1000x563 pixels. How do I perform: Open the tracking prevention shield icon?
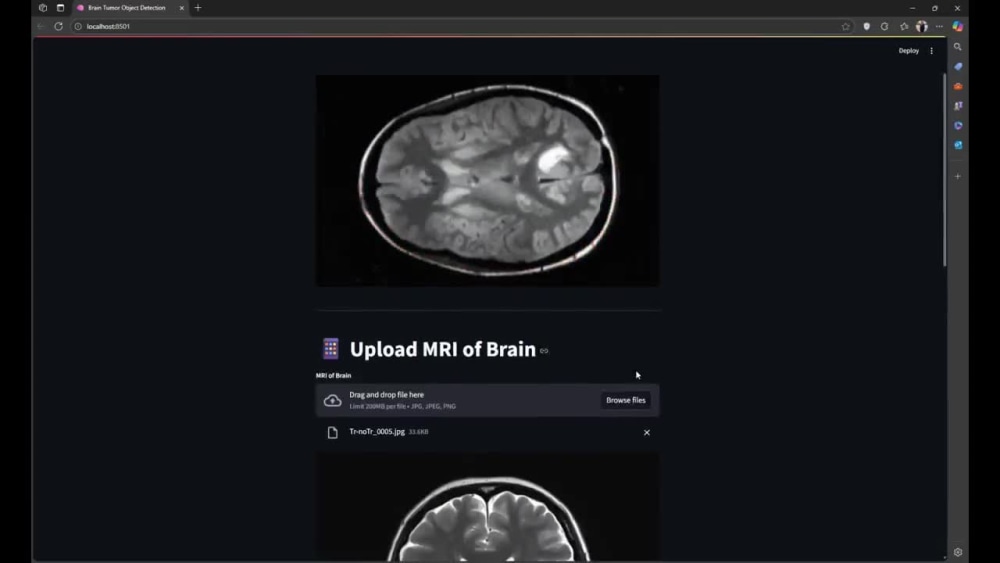866,26
